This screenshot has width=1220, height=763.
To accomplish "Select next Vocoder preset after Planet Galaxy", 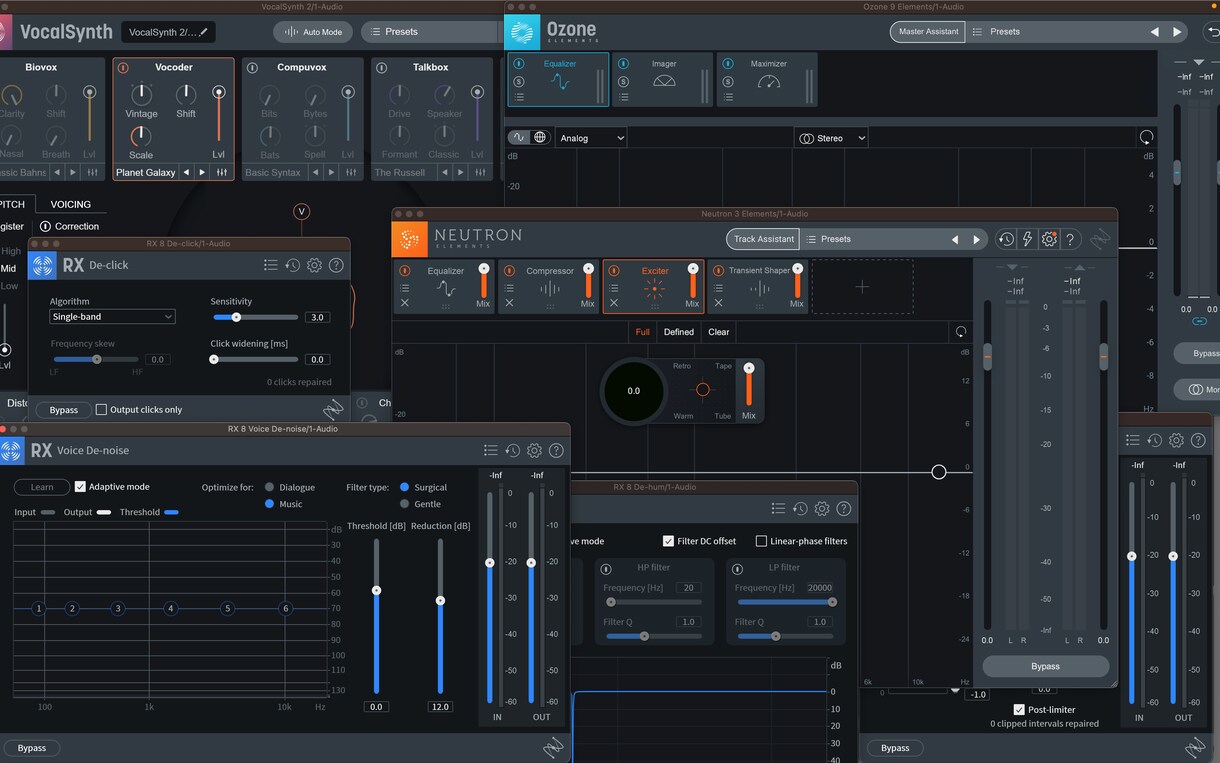I will [202, 172].
